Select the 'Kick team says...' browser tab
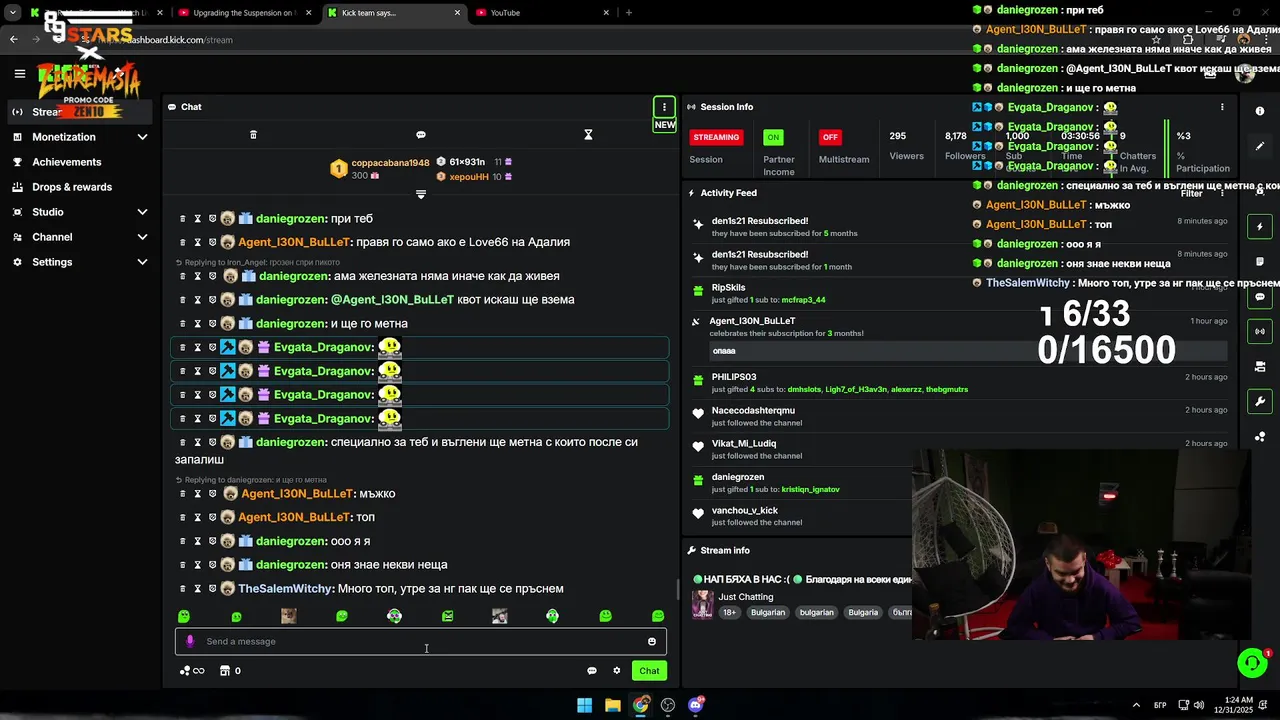Viewport: 1280px width, 720px height. click(x=394, y=13)
